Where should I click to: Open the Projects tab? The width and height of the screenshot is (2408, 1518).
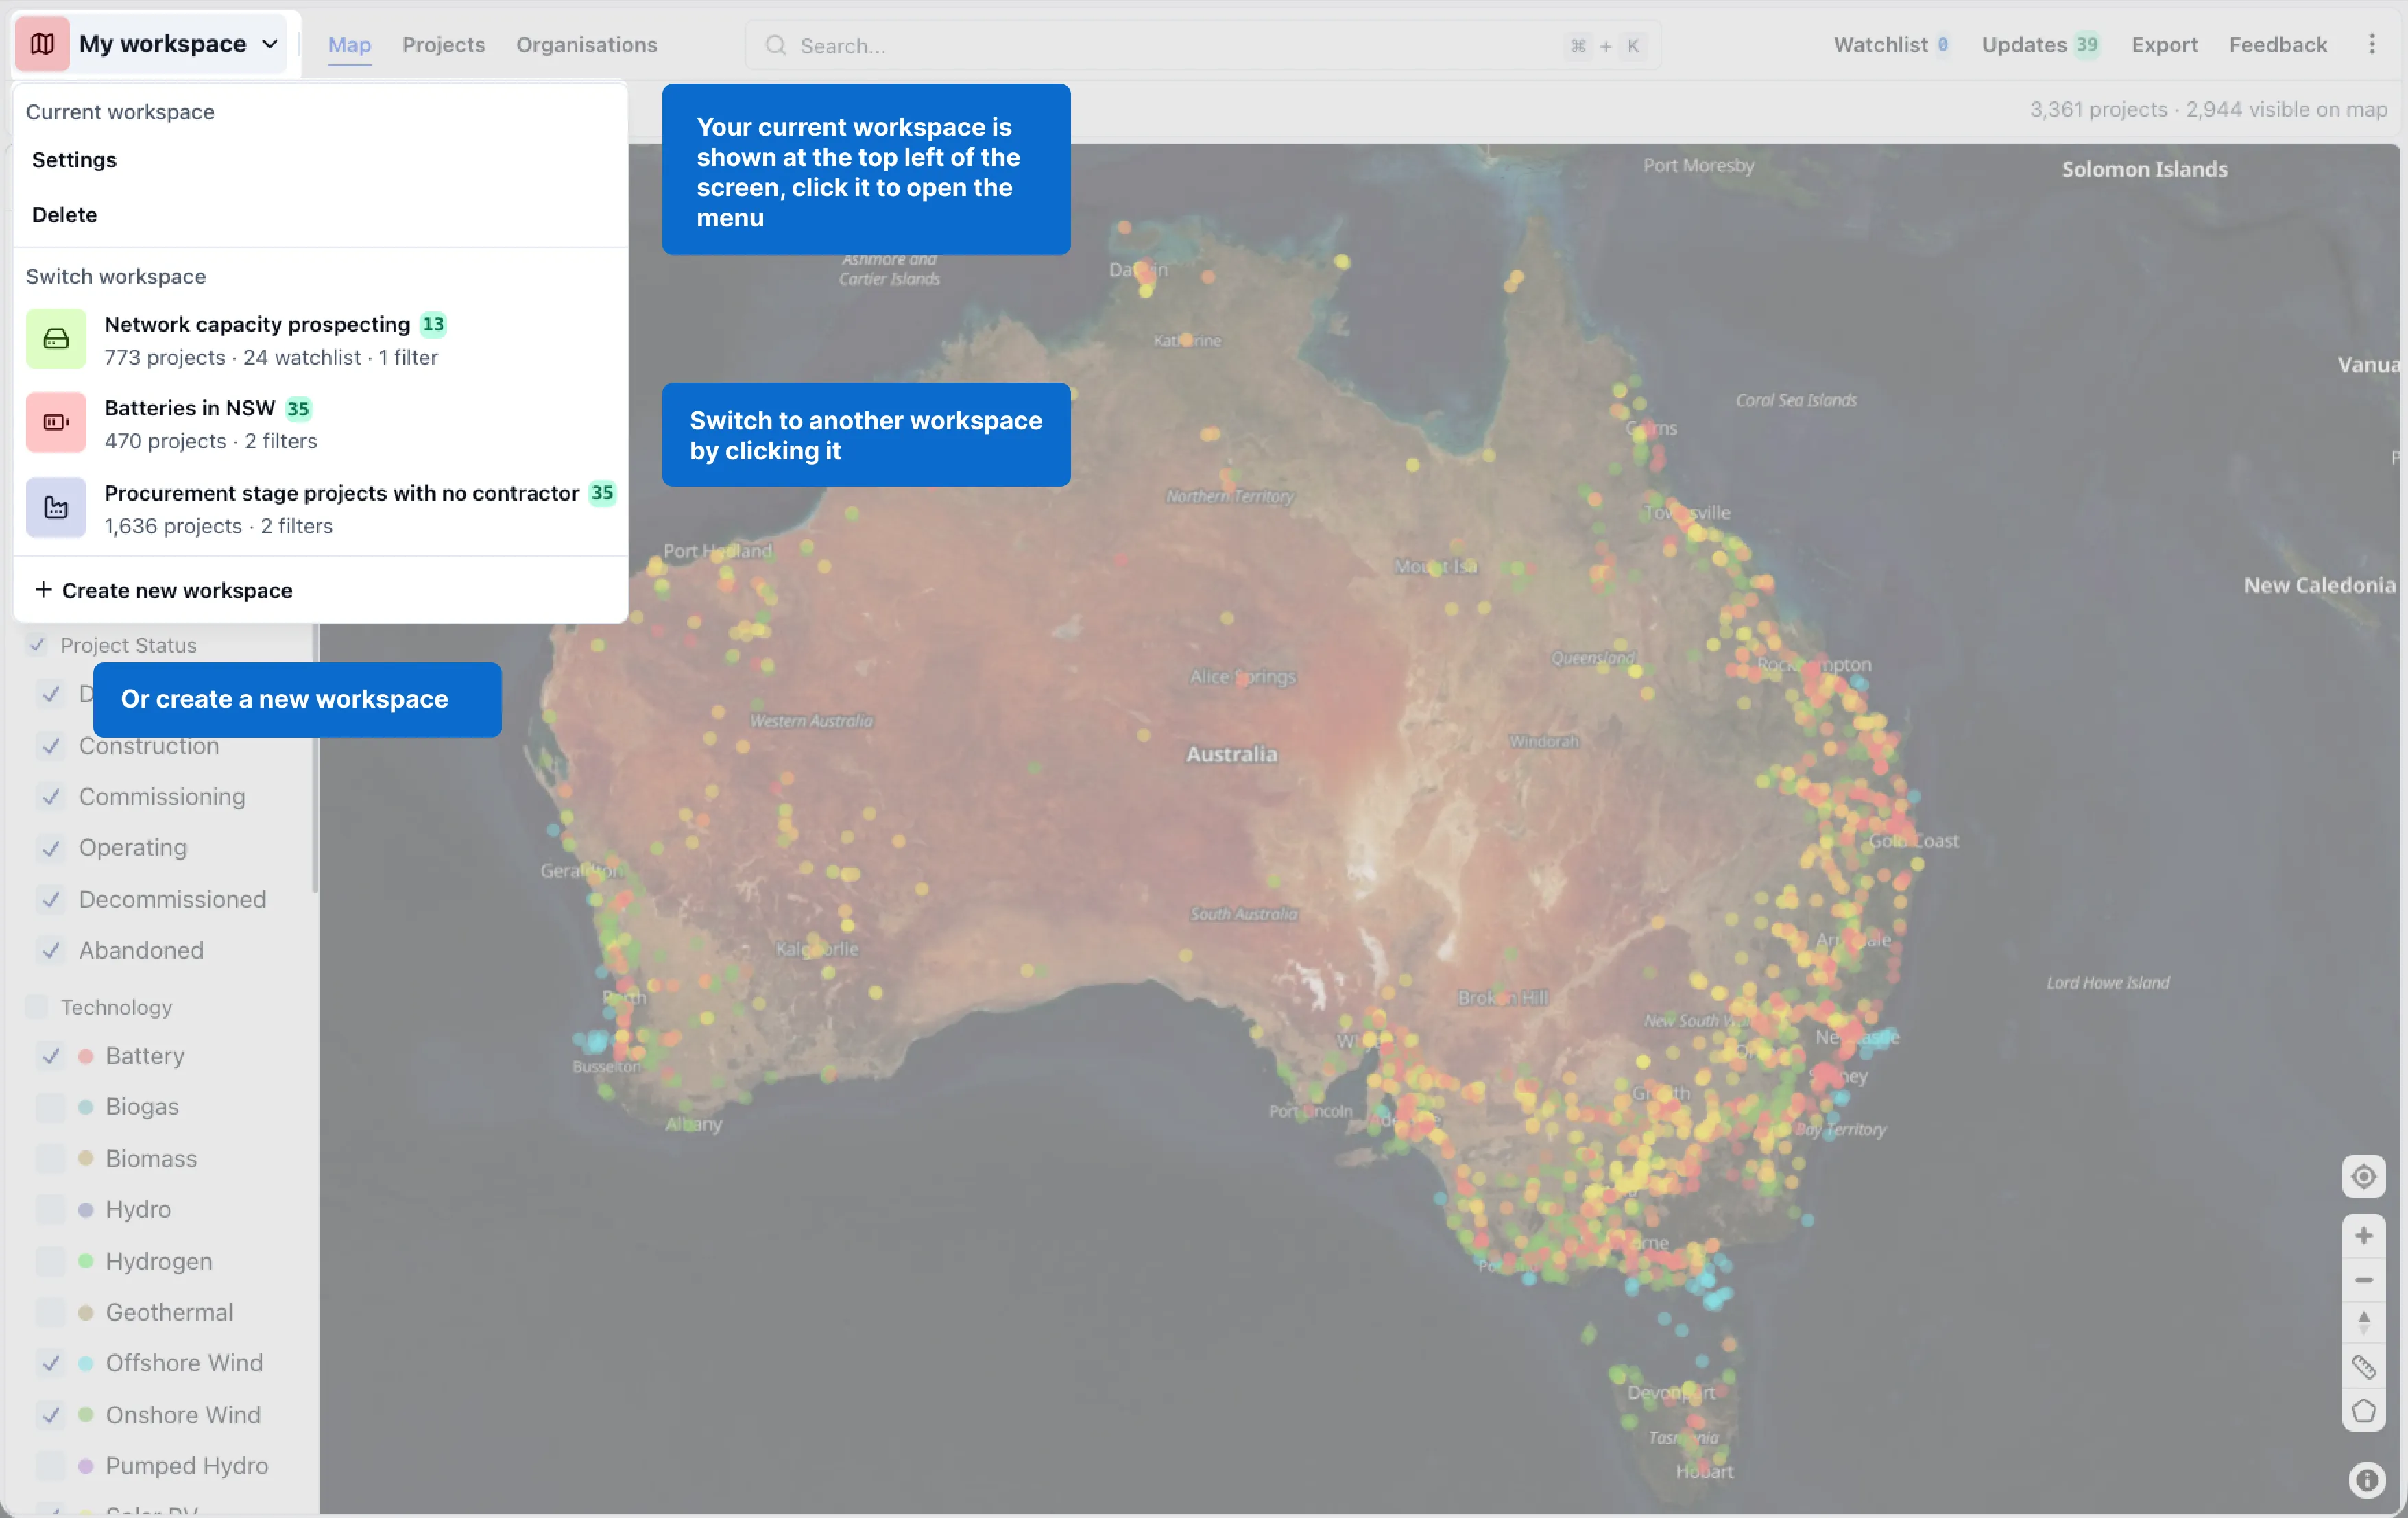tap(443, 45)
